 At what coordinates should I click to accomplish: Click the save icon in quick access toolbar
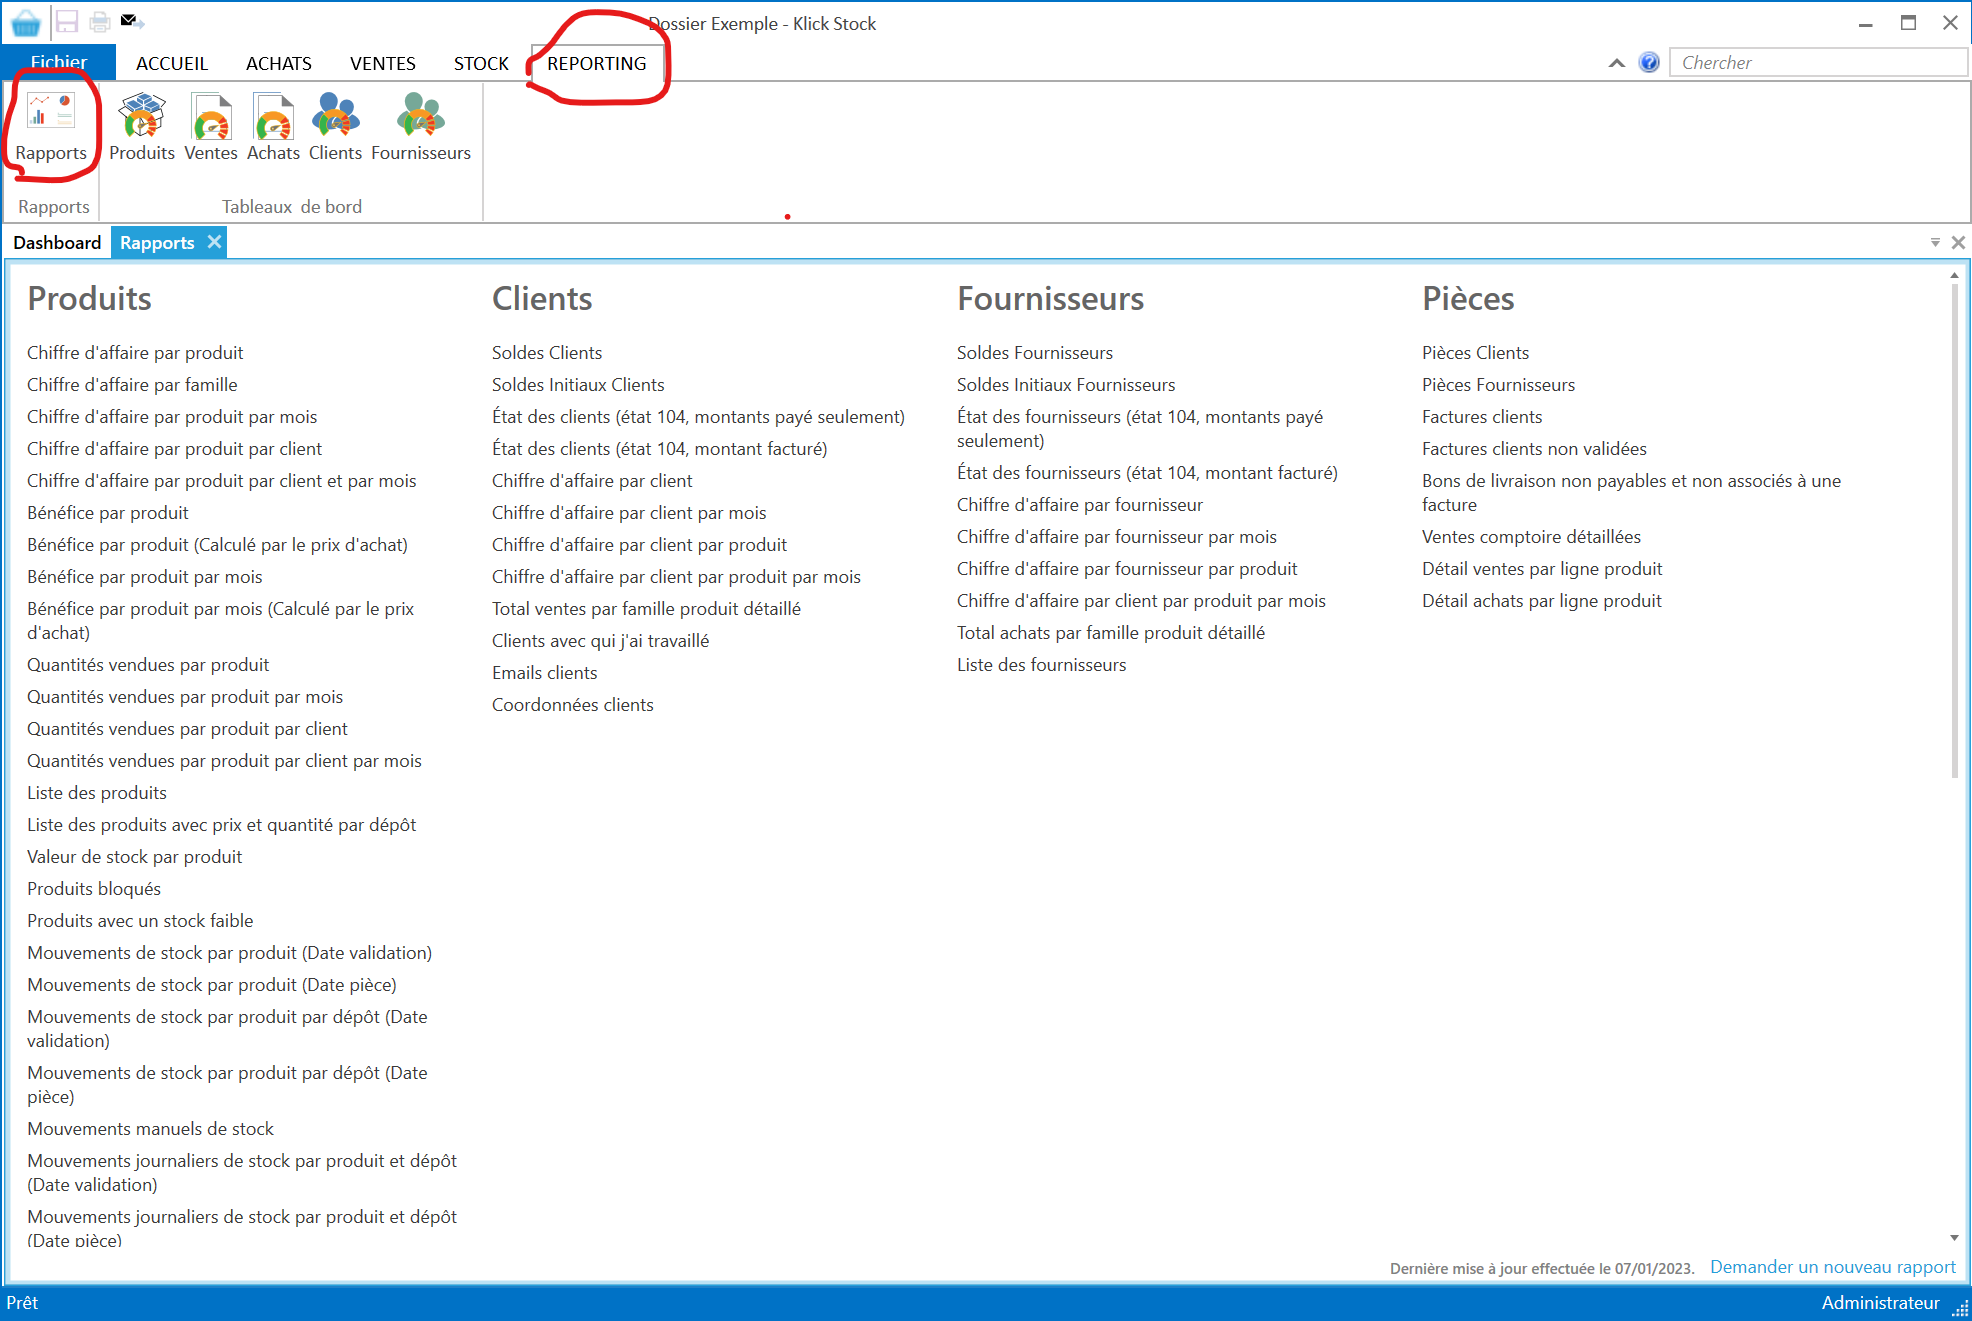coord(66,21)
